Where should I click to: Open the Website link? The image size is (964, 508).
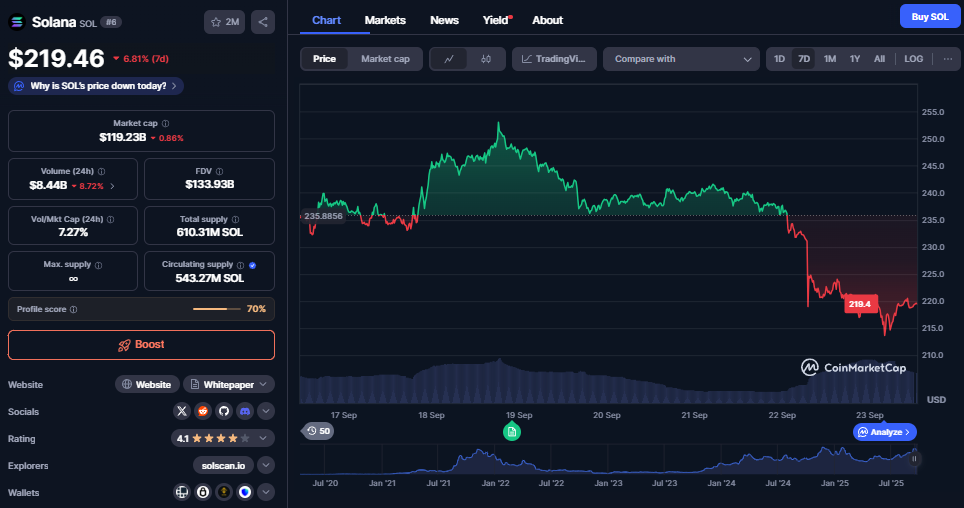click(x=147, y=384)
